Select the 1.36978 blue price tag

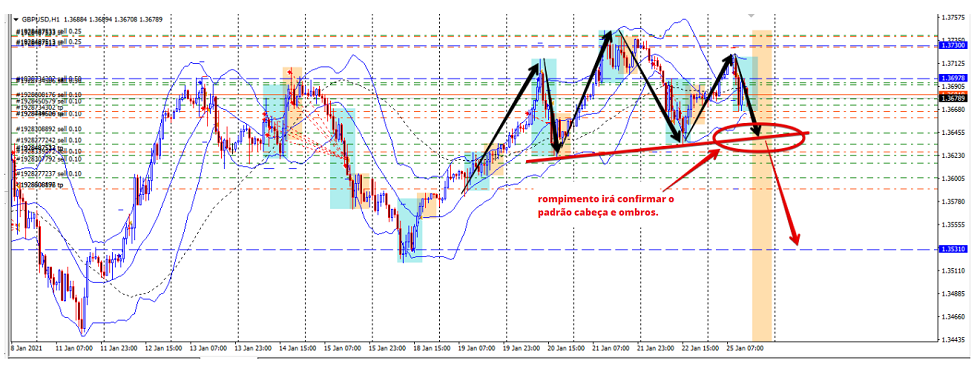tap(951, 78)
